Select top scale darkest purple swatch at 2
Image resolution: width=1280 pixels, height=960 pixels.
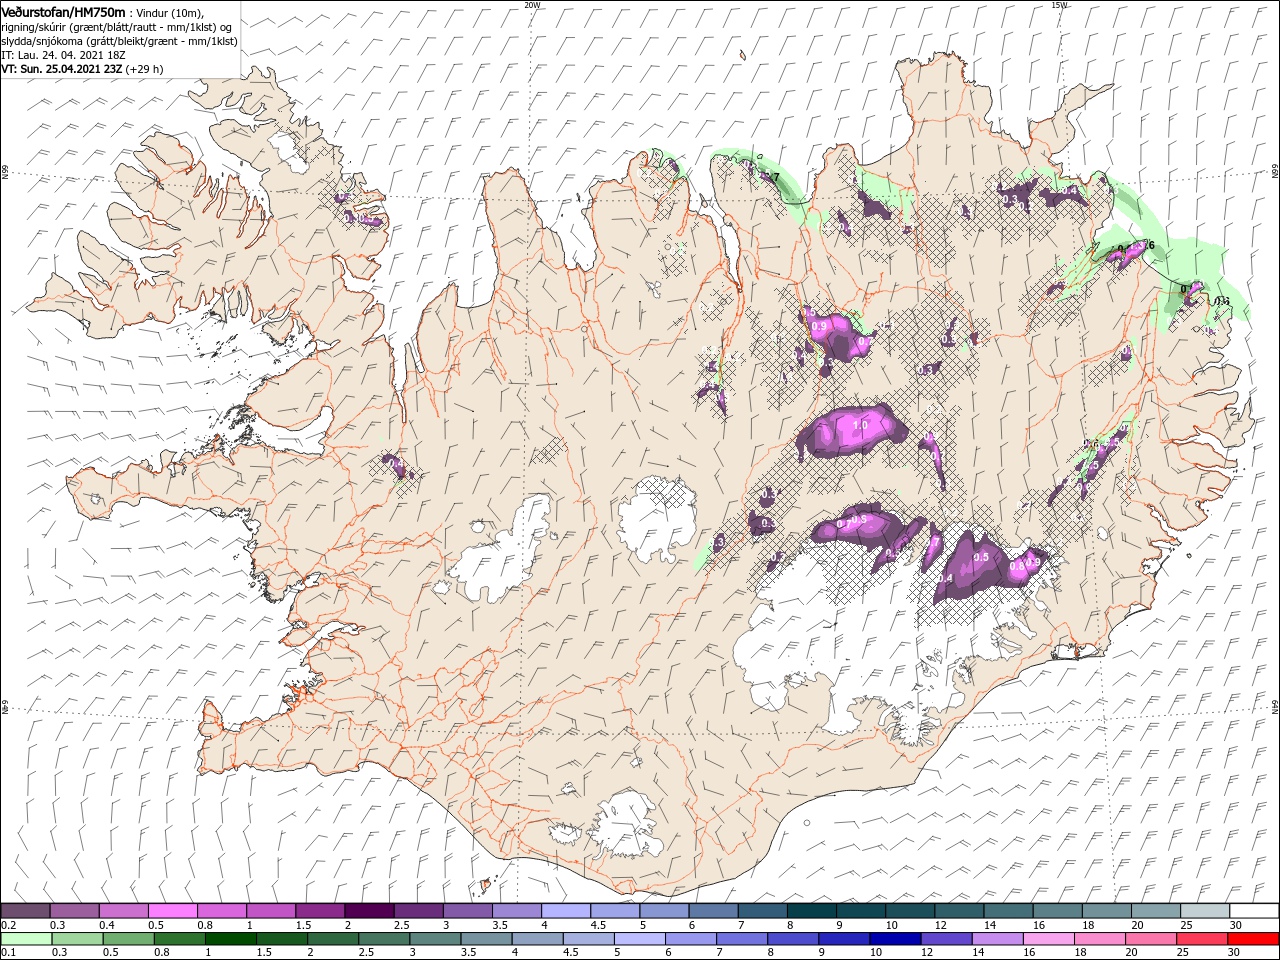pos(369,910)
